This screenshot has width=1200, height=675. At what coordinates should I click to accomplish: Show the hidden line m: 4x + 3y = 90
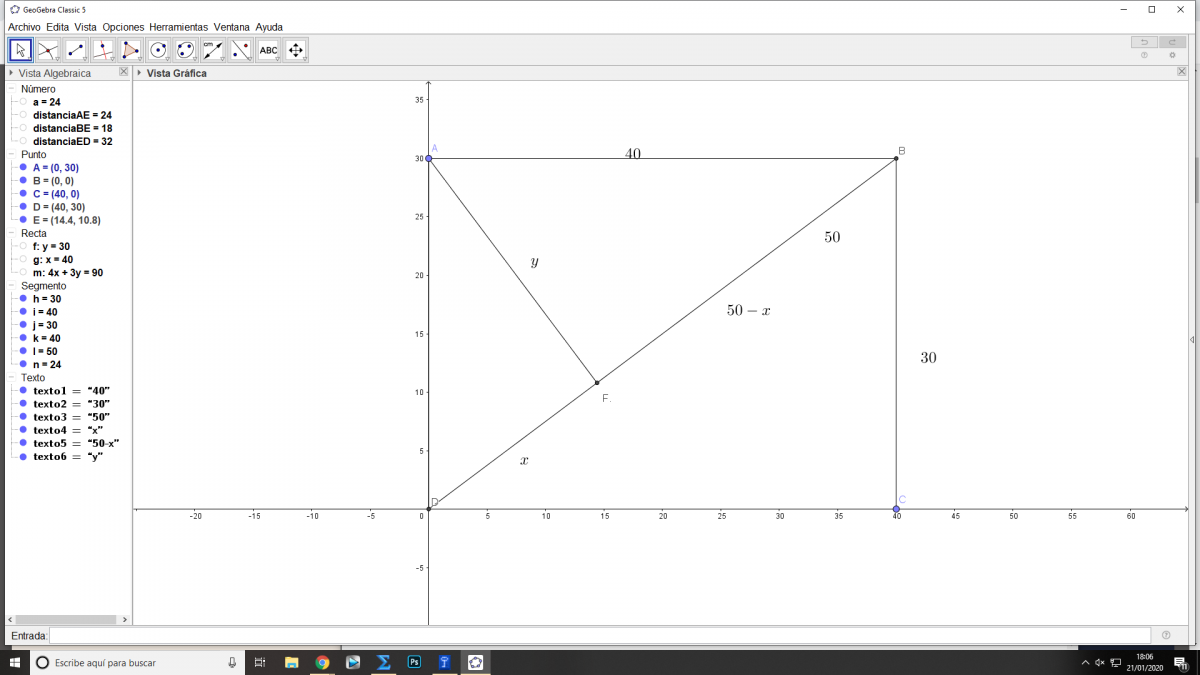pyautogui.click(x=23, y=273)
